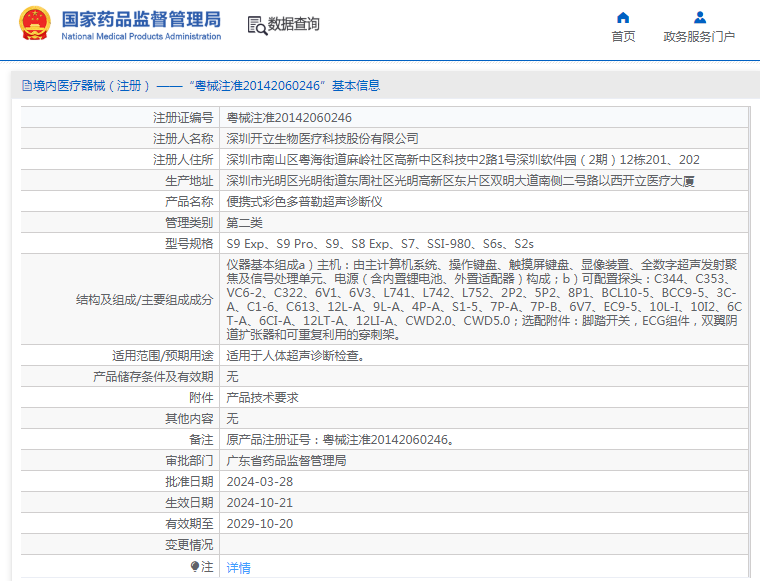Click the 审批部门 label
The width and height of the screenshot is (760, 581).
[189, 460]
